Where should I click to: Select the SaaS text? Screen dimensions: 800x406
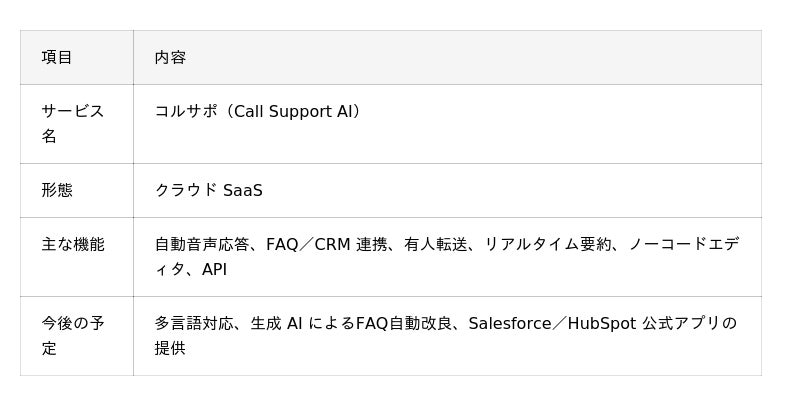(236, 190)
